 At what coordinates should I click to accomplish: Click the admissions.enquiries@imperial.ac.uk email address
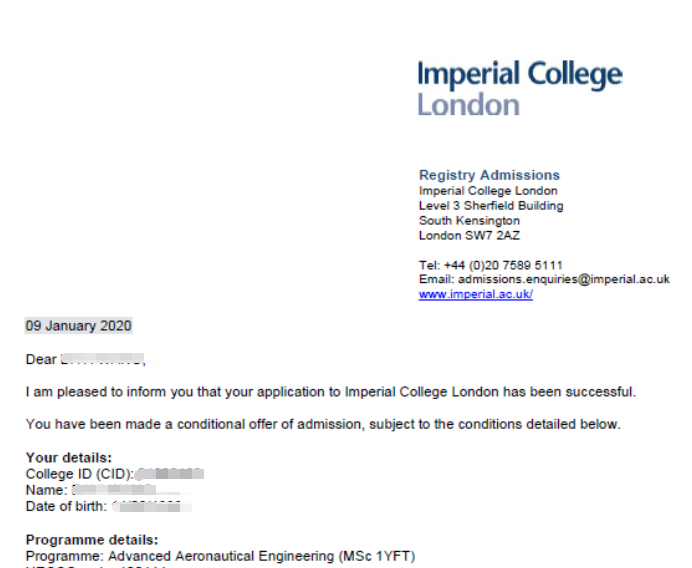[564, 279]
